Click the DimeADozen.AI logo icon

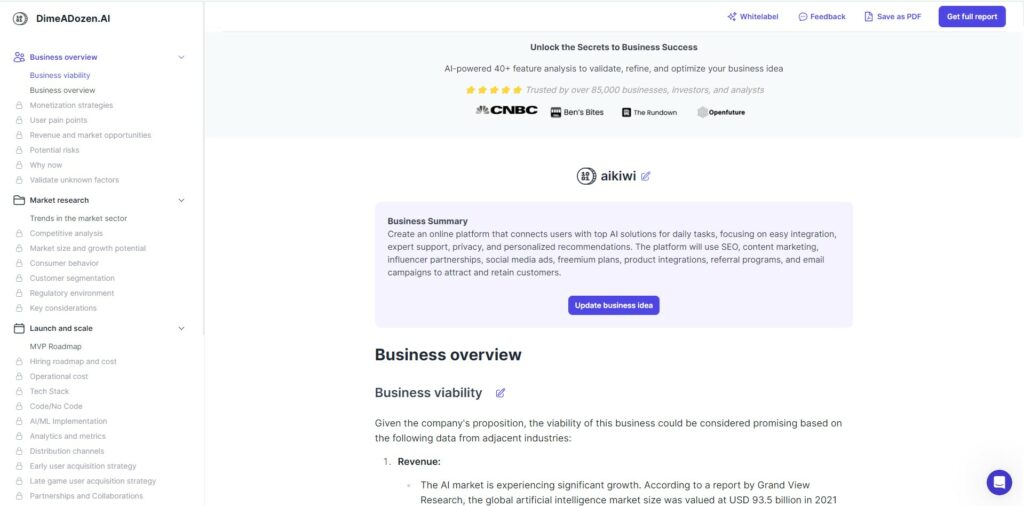(20, 18)
